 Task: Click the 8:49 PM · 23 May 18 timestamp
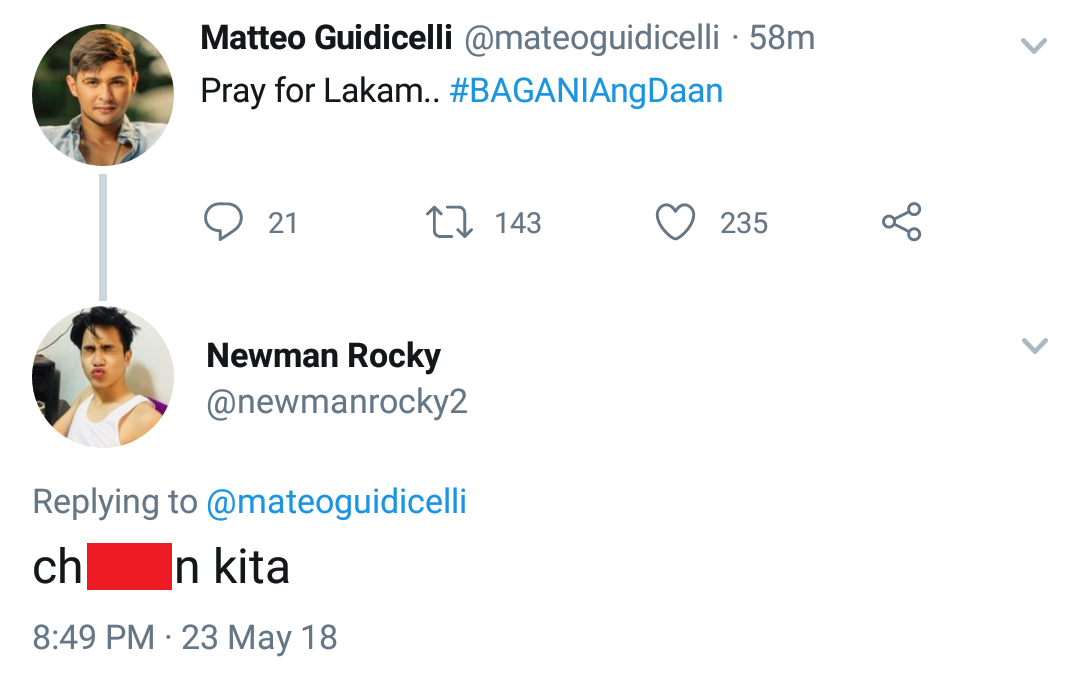[185, 637]
